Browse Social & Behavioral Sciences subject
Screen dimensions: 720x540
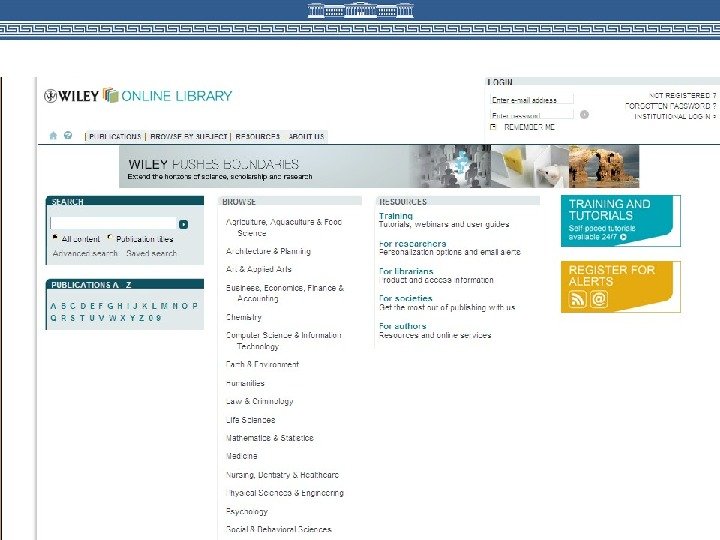279,529
